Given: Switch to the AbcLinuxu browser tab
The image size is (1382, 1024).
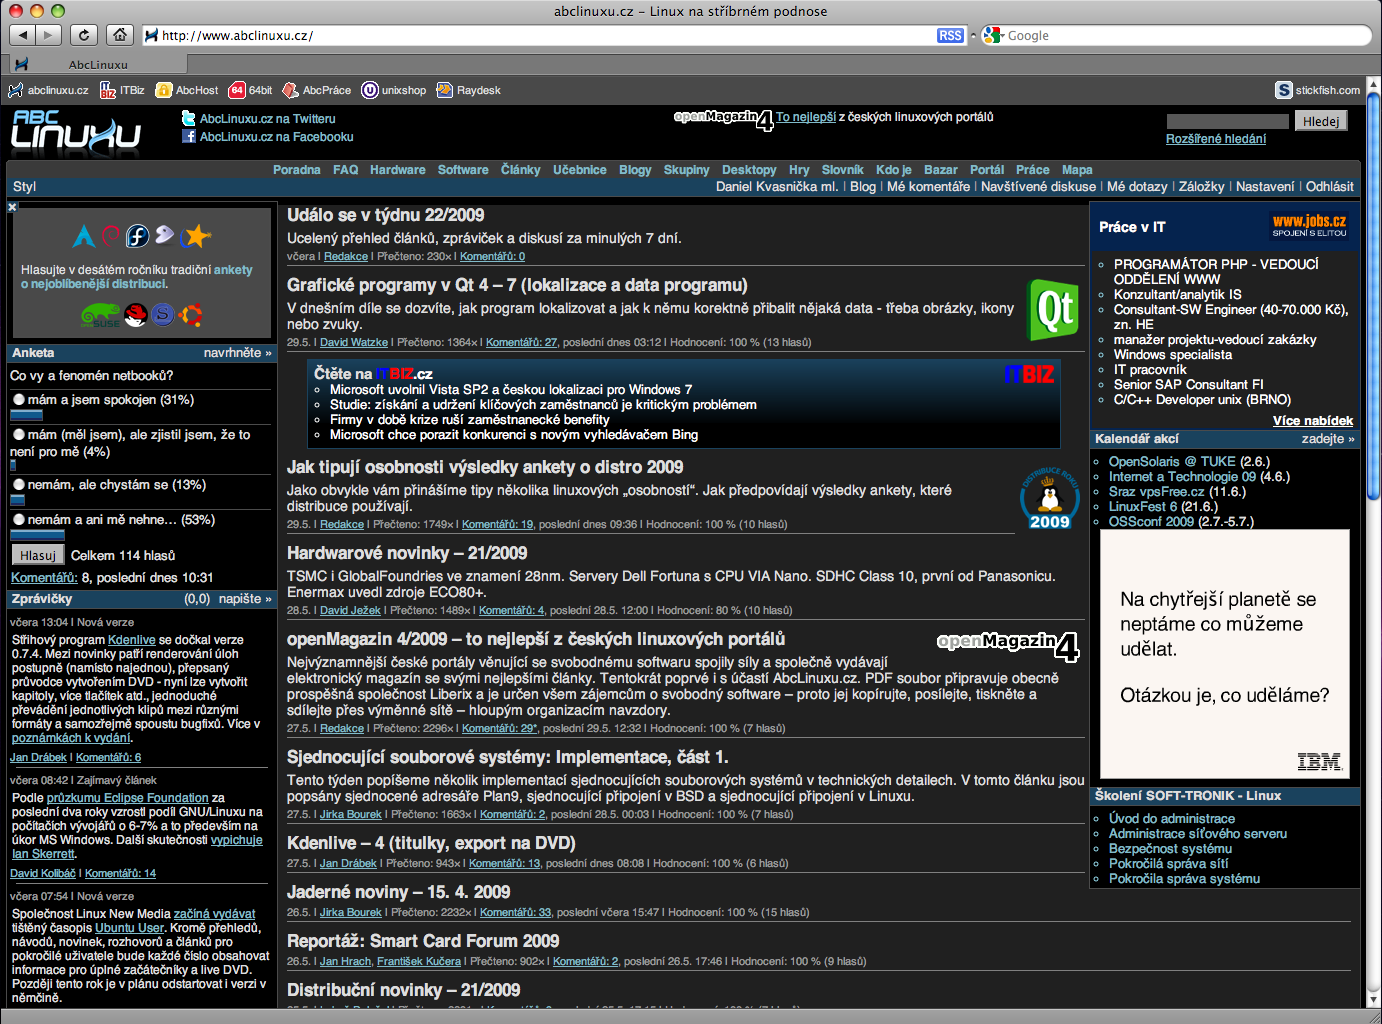Looking at the screenshot, I should pos(98,64).
